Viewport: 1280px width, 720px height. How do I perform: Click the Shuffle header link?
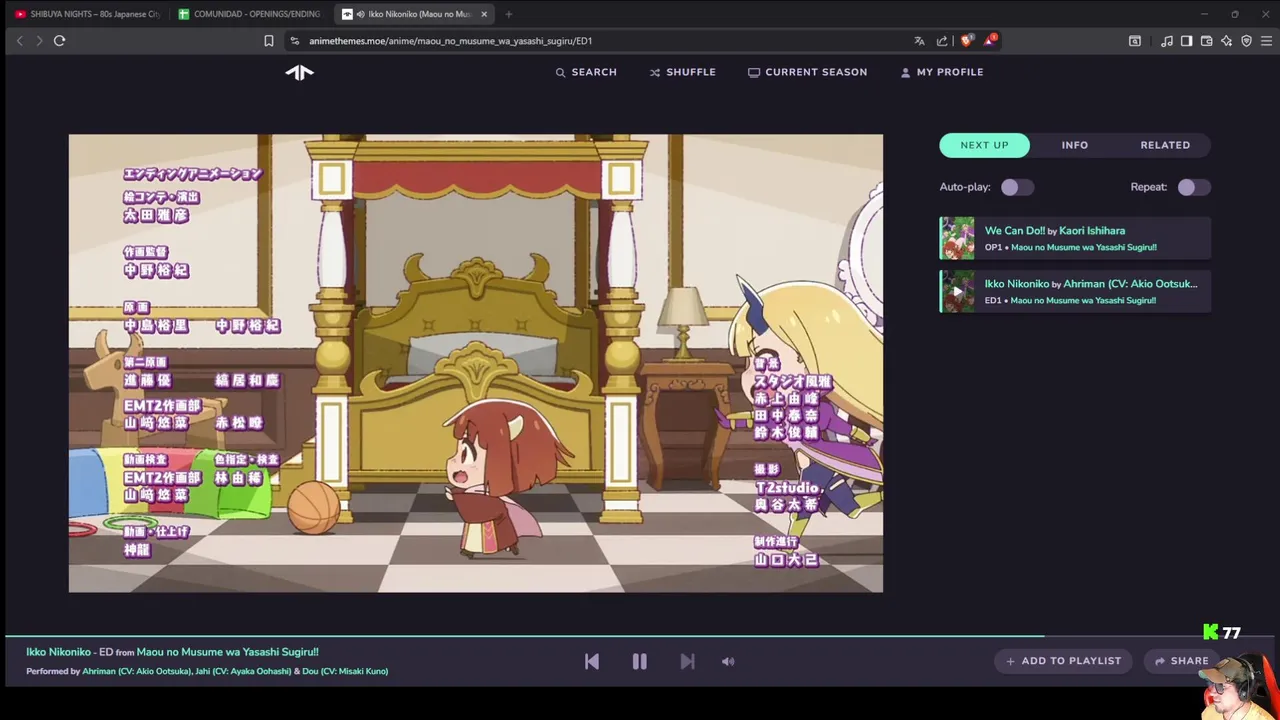pos(682,72)
